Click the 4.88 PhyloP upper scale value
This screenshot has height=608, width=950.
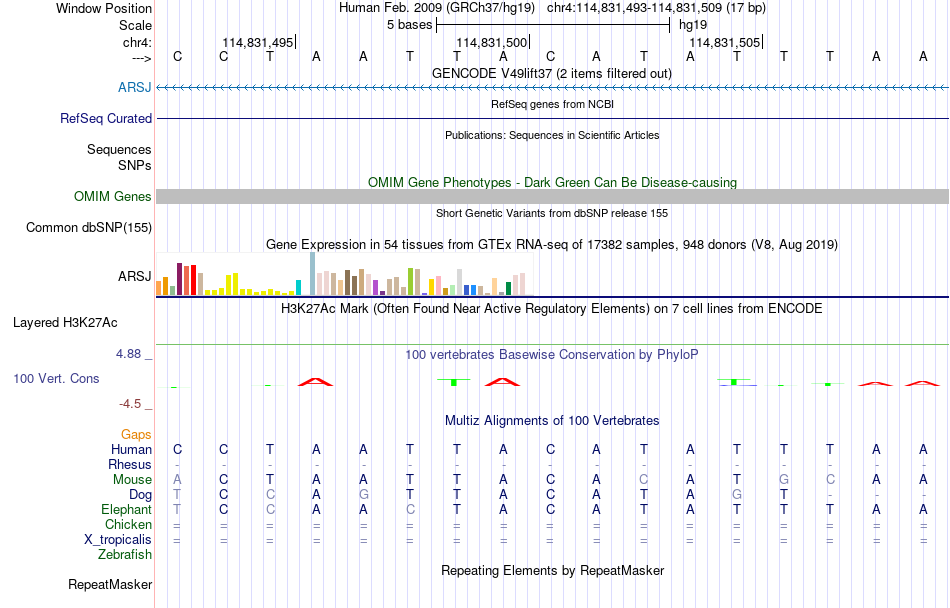(128, 354)
